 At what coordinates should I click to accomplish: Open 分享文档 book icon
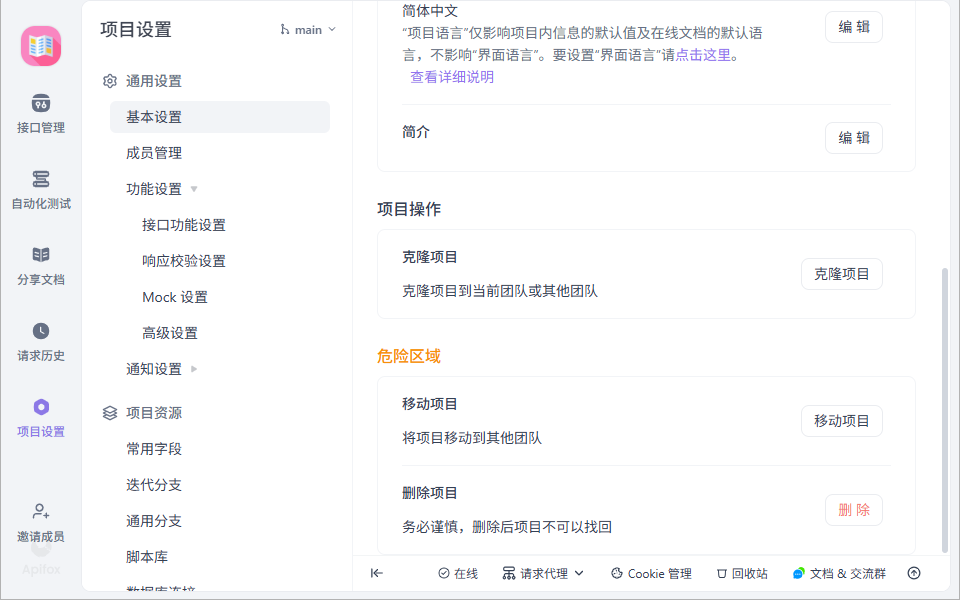(41, 255)
